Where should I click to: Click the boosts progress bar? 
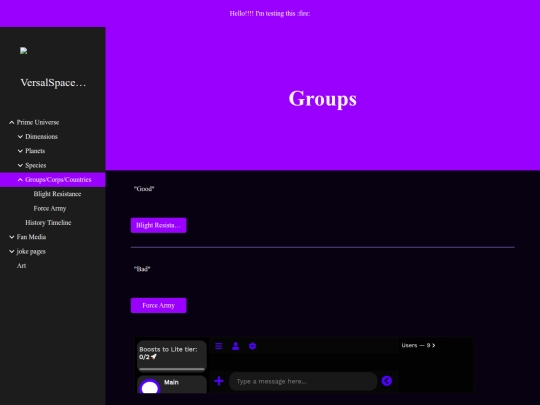pos(172,369)
